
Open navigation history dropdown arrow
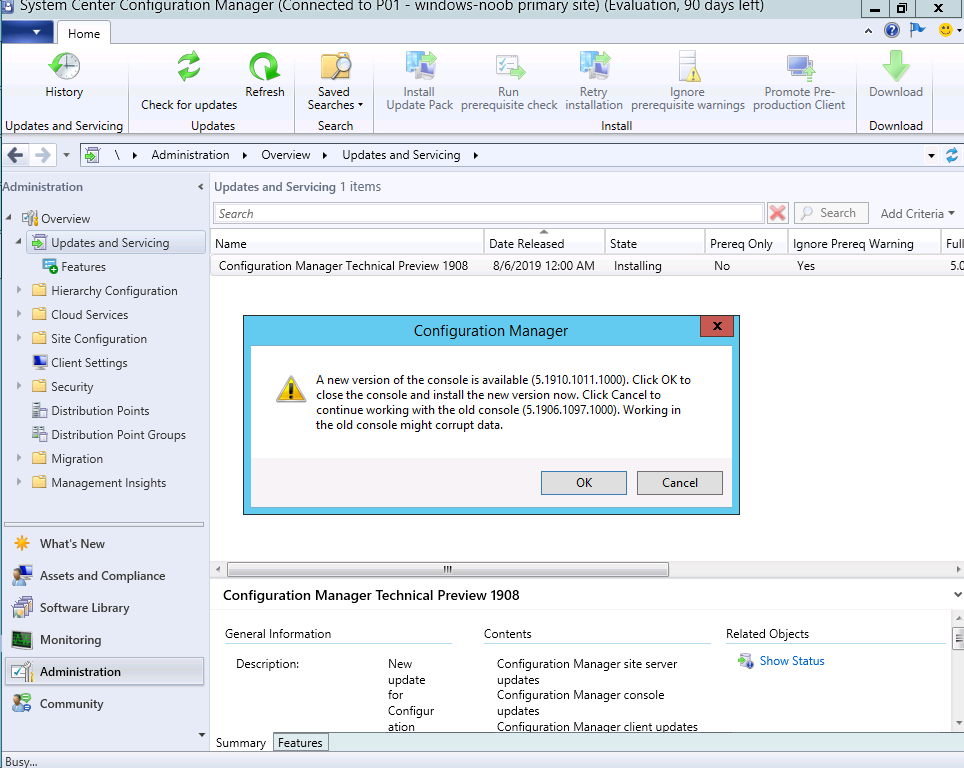tap(66, 155)
